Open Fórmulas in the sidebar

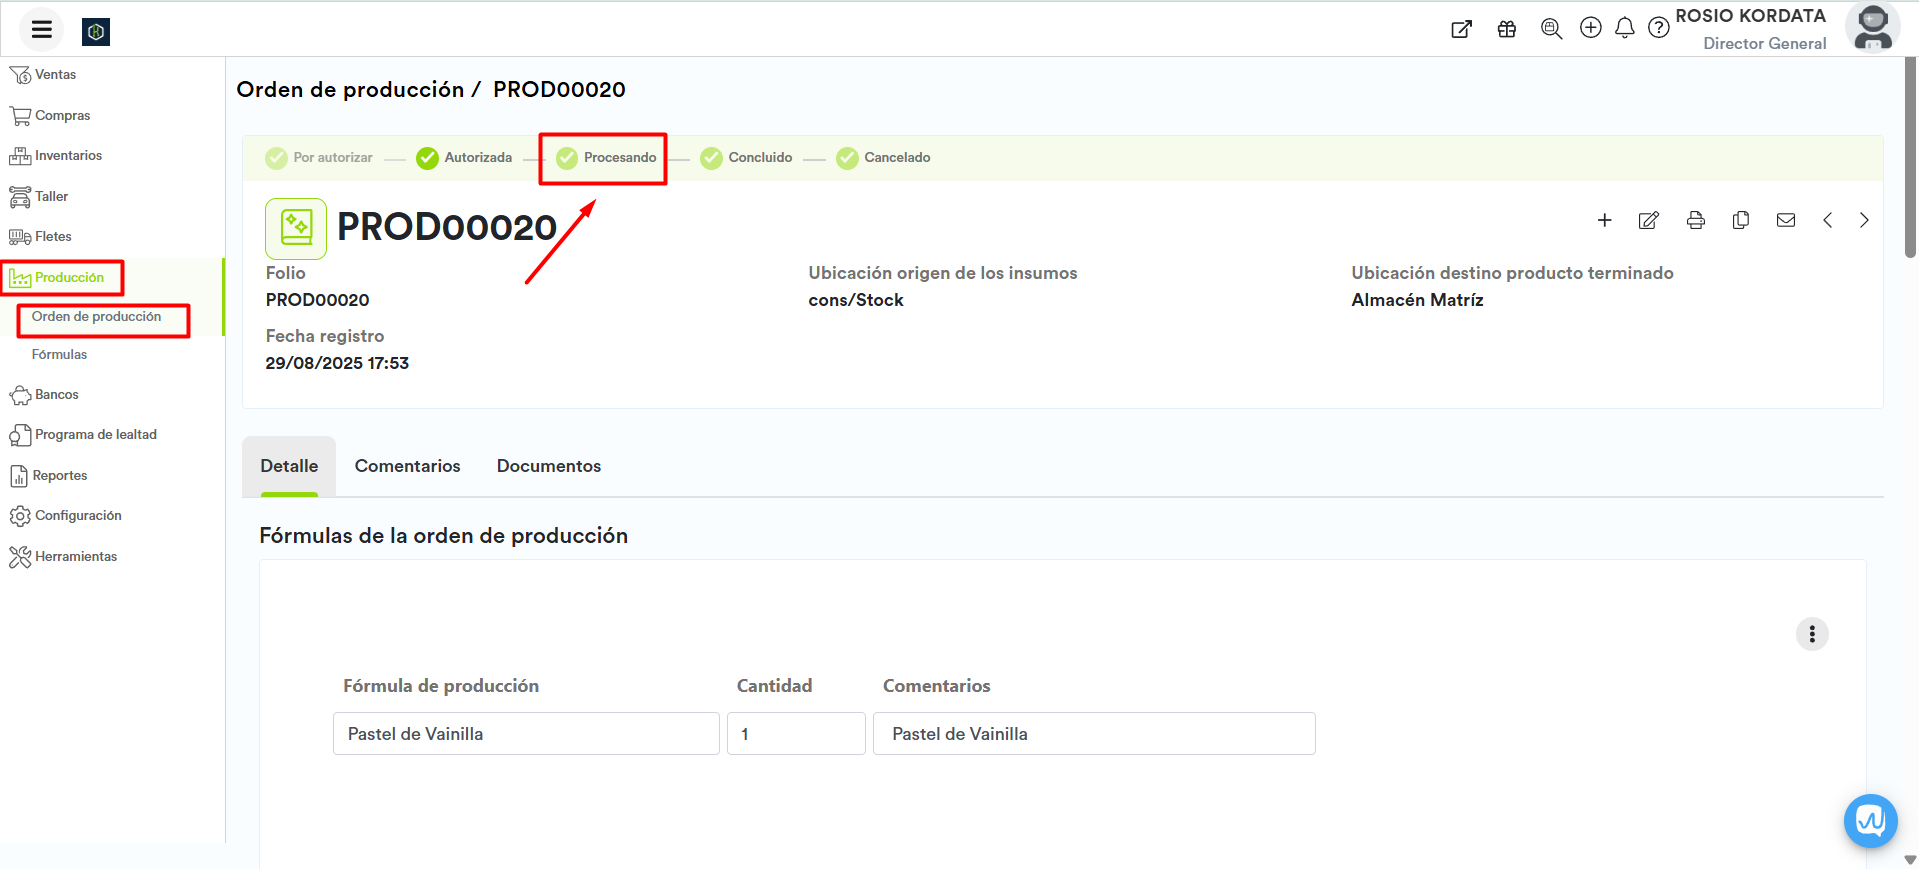59,355
